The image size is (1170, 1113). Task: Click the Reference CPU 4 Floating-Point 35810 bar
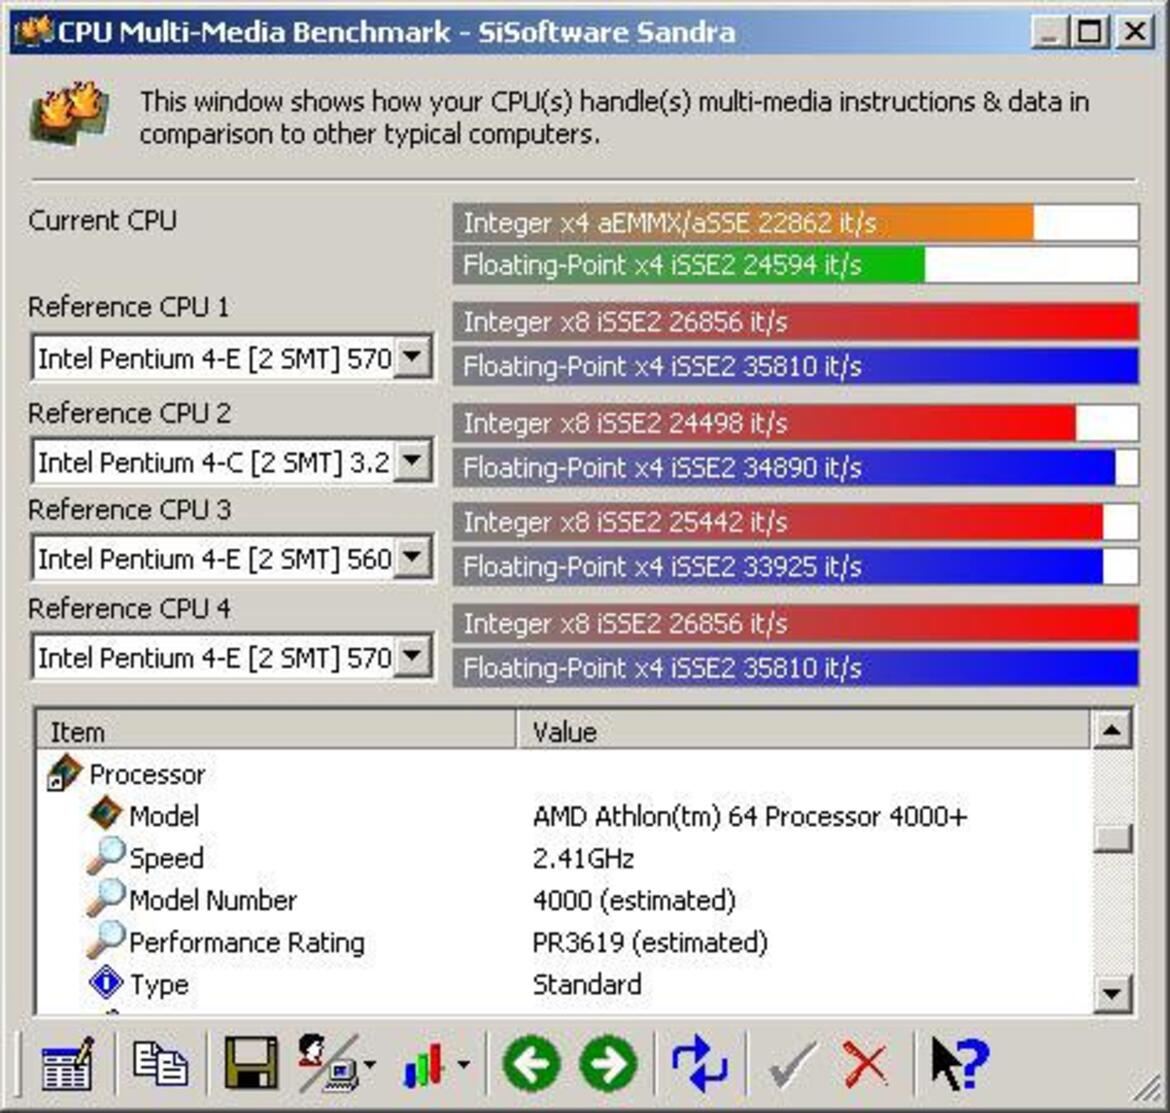click(795, 668)
